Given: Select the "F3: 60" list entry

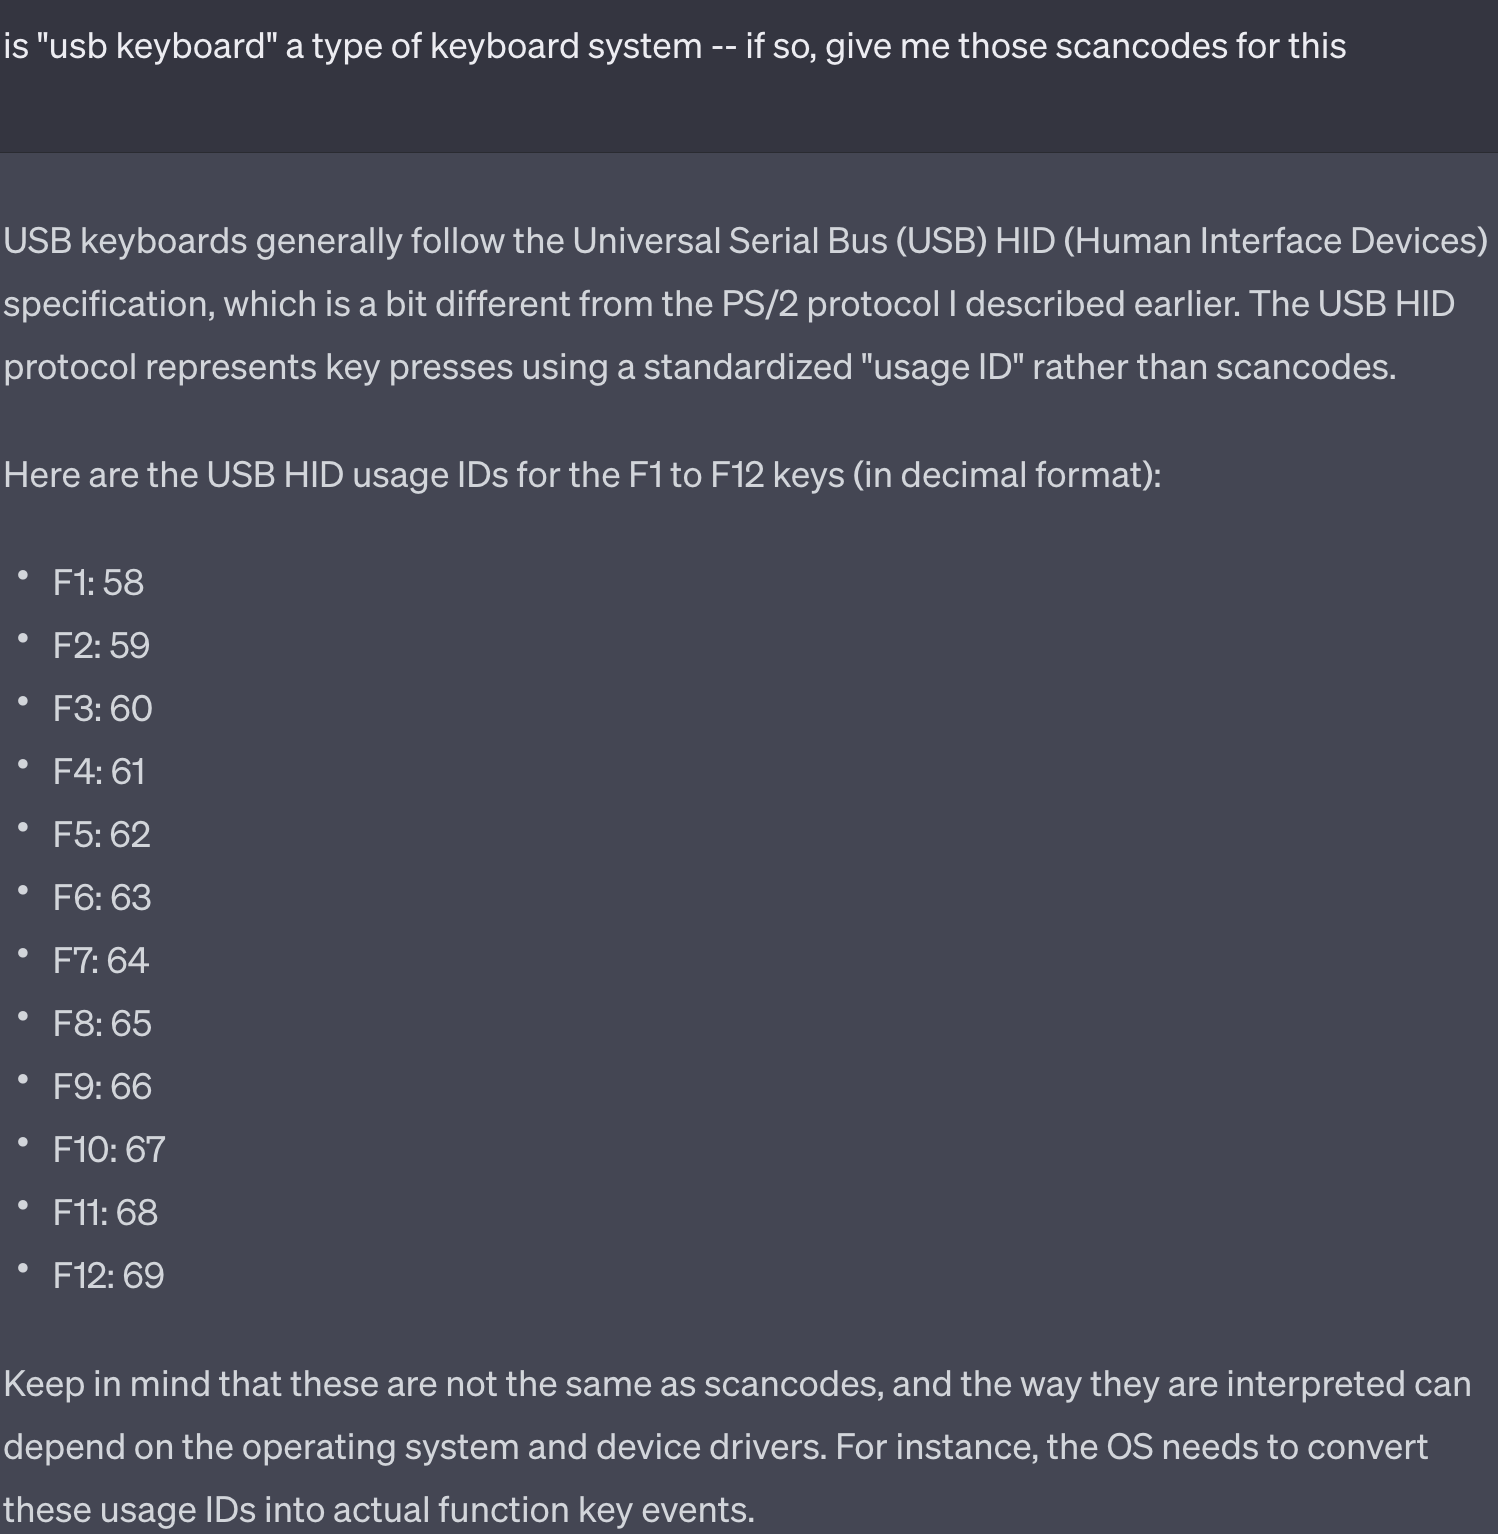Looking at the screenshot, I should click(x=102, y=708).
